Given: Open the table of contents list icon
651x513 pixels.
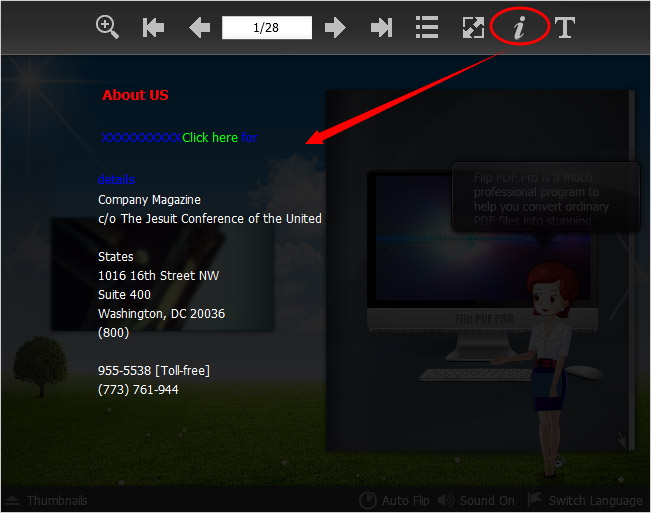Looking at the screenshot, I should (x=427, y=27).
